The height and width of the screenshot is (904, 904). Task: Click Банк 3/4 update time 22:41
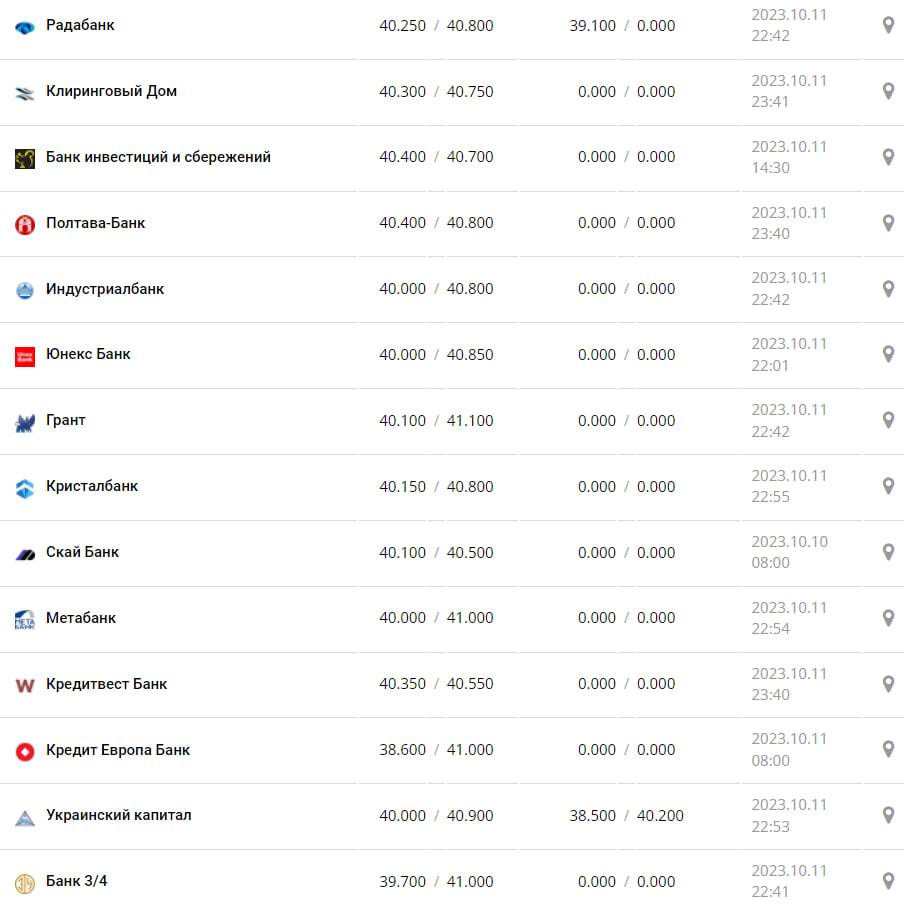pyautogui.click(x=770, y=892)
